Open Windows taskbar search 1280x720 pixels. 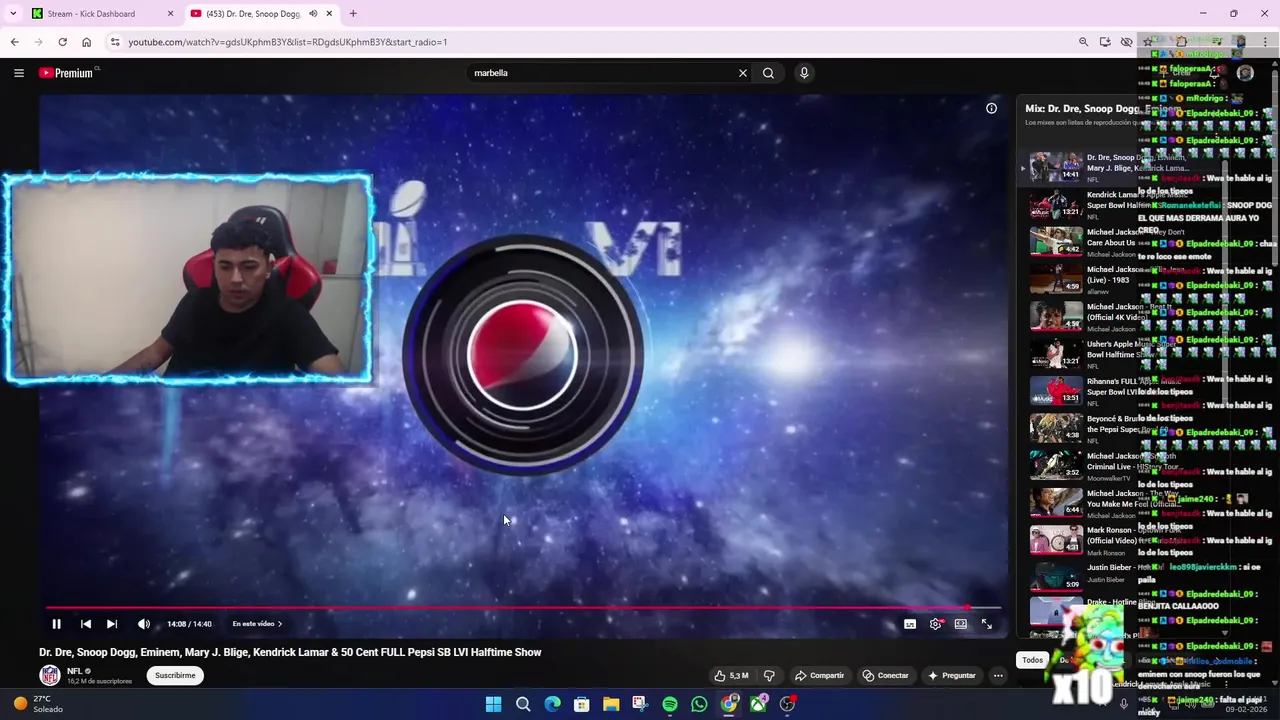point(523,705)
